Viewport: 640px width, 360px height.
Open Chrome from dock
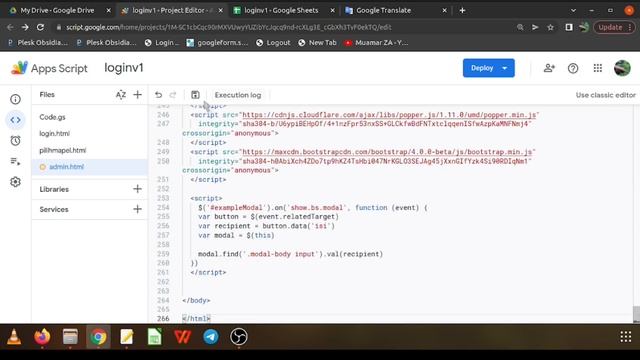pos(98,337)
